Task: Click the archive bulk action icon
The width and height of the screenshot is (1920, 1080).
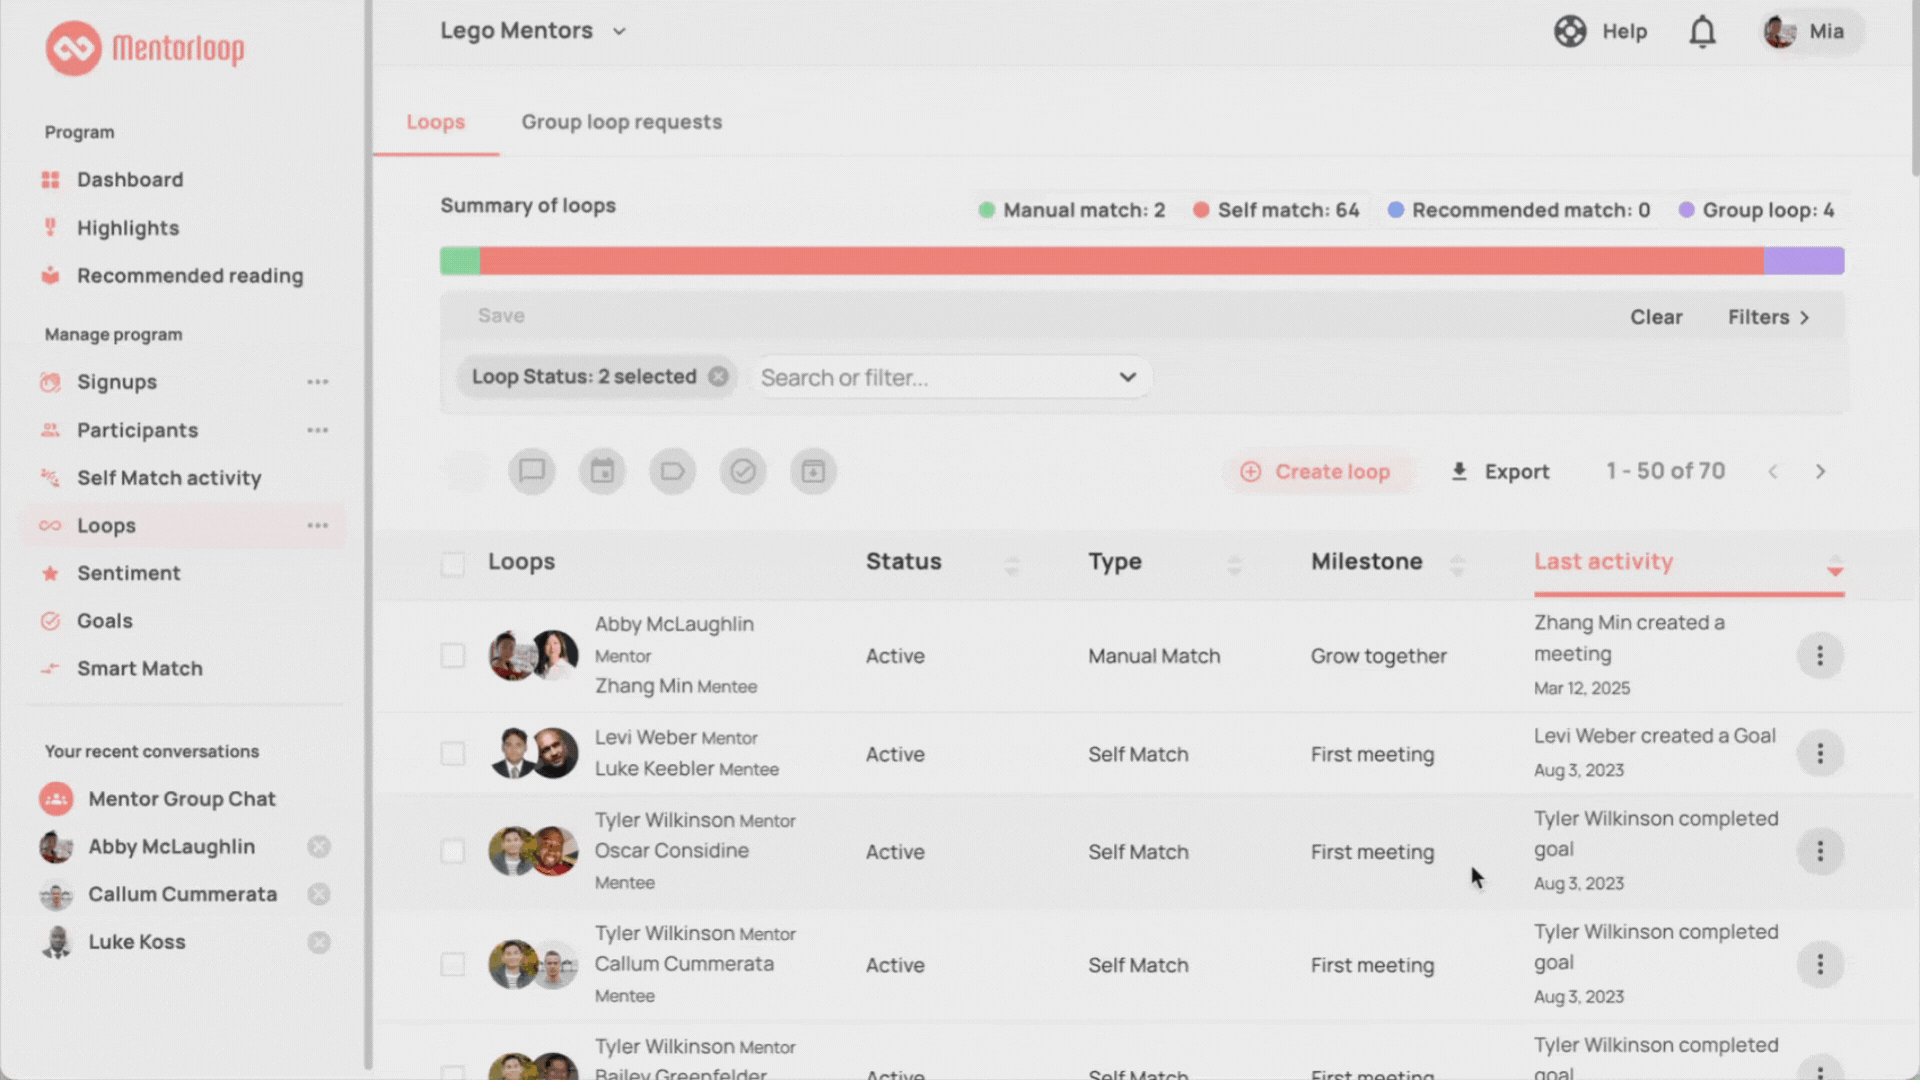Action: pyautogui.click(x=813, y=471)
